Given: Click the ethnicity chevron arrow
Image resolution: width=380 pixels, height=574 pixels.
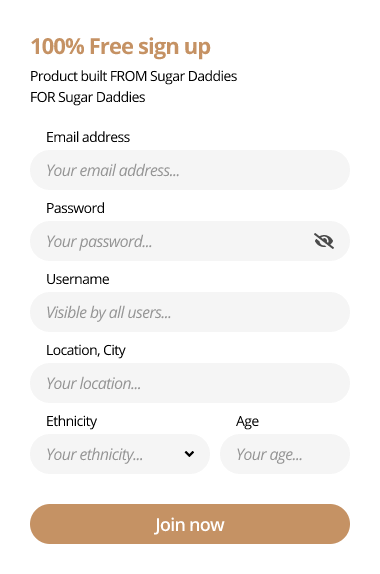Looking at the screenshot, I should tap(189, 454).
